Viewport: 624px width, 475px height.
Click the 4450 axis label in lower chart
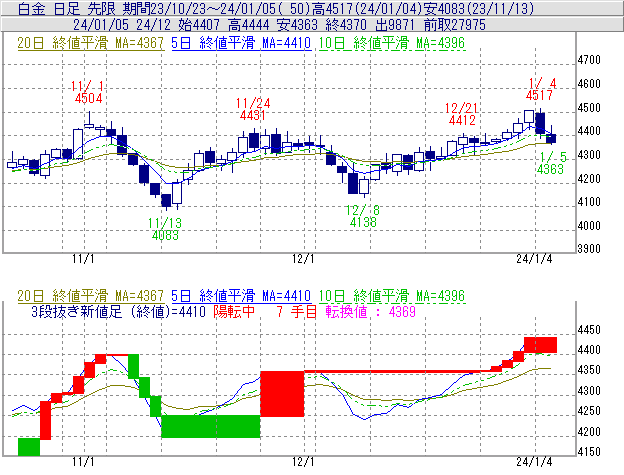589,330
